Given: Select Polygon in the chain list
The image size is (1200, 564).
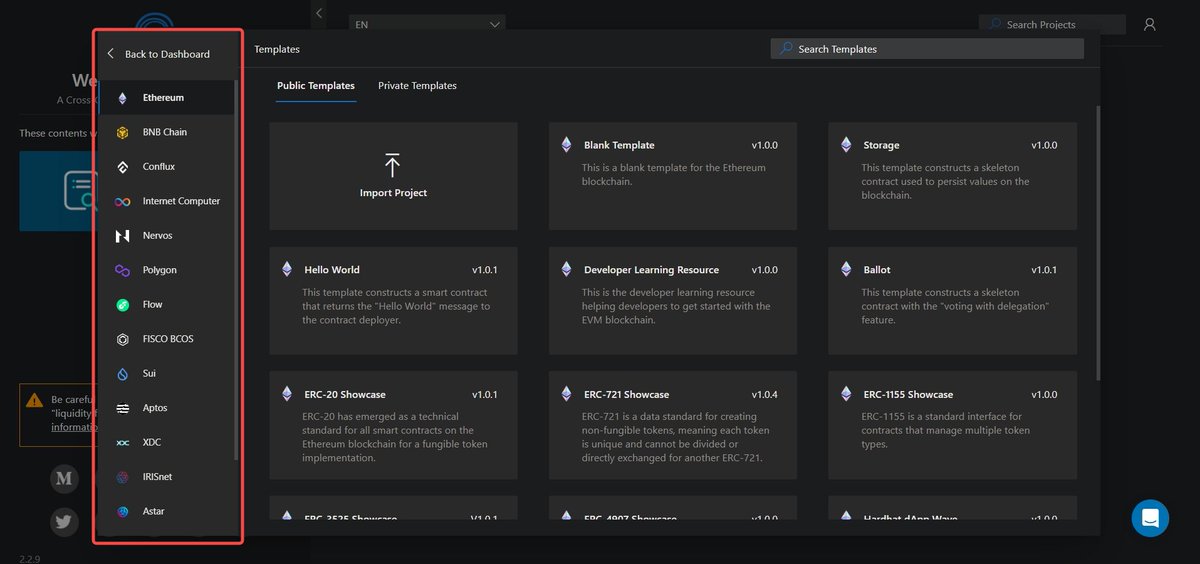Looking at the screenshot, I should click(166, 270).
